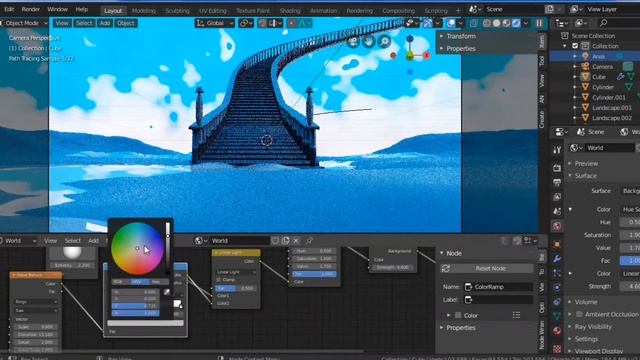Open the Create sidebar tab
Image resolution: width=640 pixels, height=360 pixels.
(x=542, y=119)
